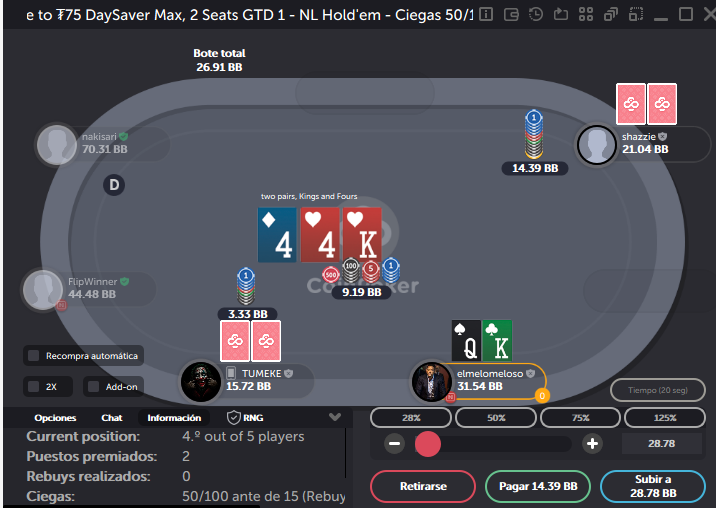Check the Add-on checkbox
This screenshot has height=508, width=716.
click(x=94, y=386)
